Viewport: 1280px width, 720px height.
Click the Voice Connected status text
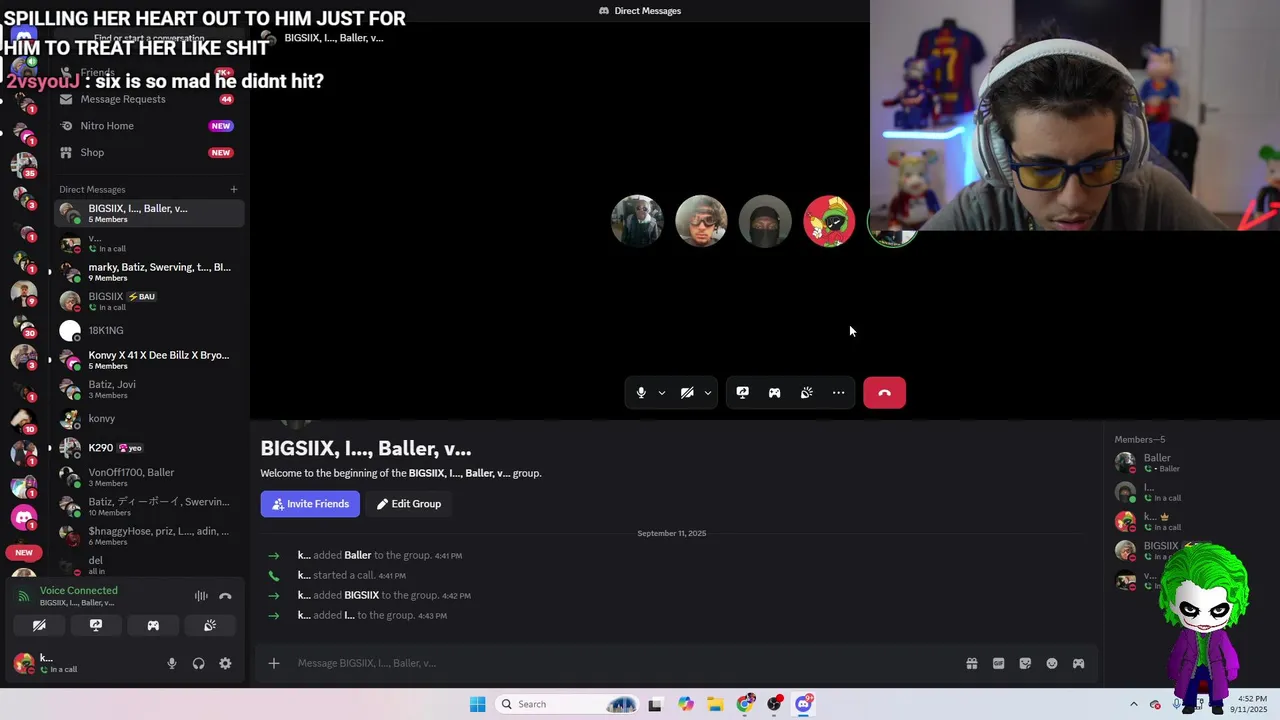tap(79, 590)
